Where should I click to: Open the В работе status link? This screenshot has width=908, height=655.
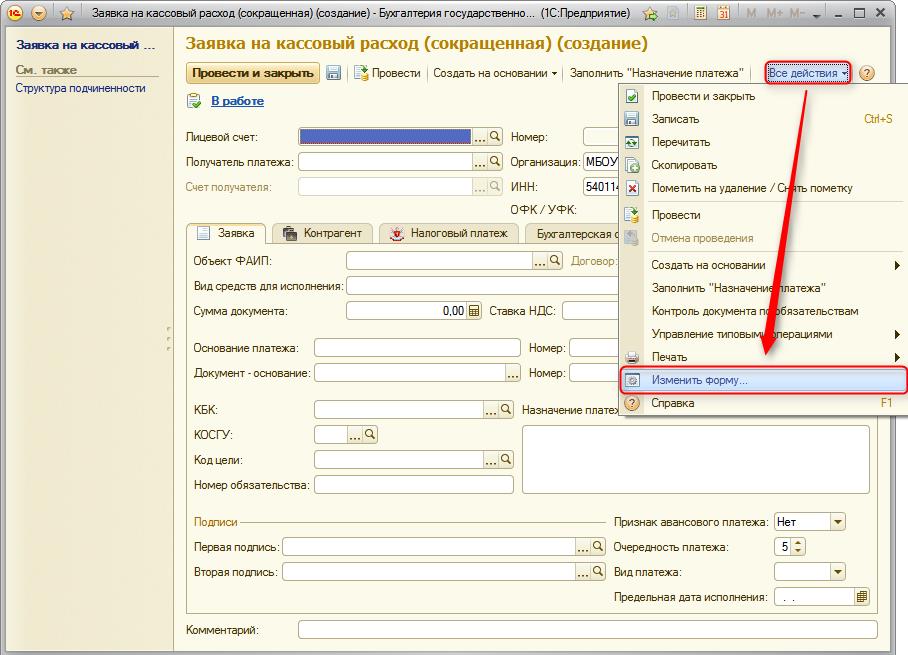coord(237,101)
